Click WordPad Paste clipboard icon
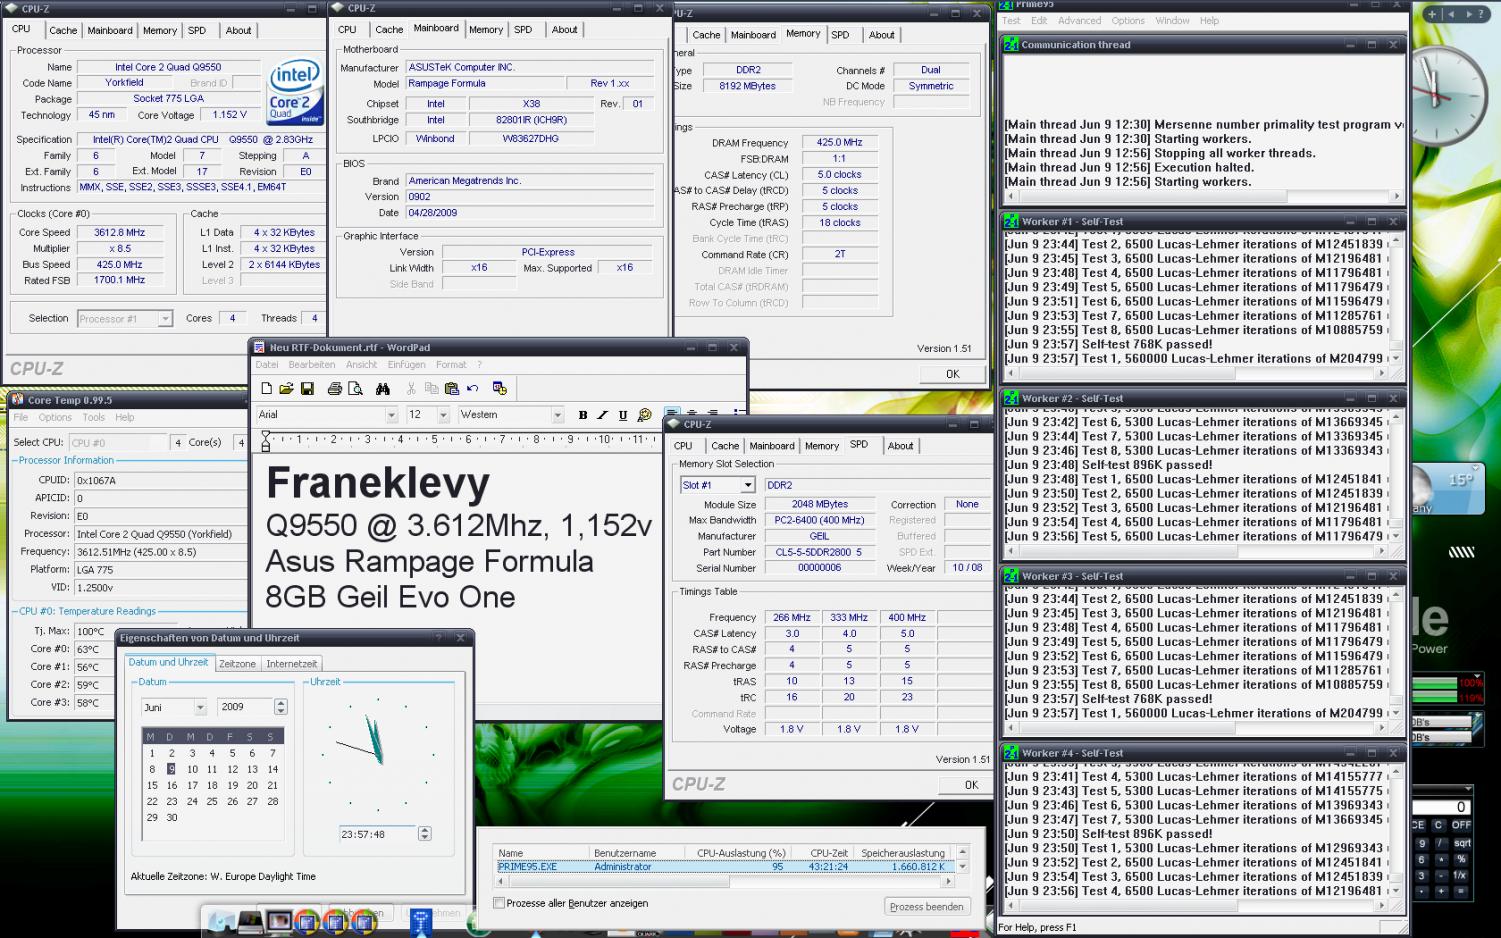This screenshot has width=1501, height=938. coord(452,388)
